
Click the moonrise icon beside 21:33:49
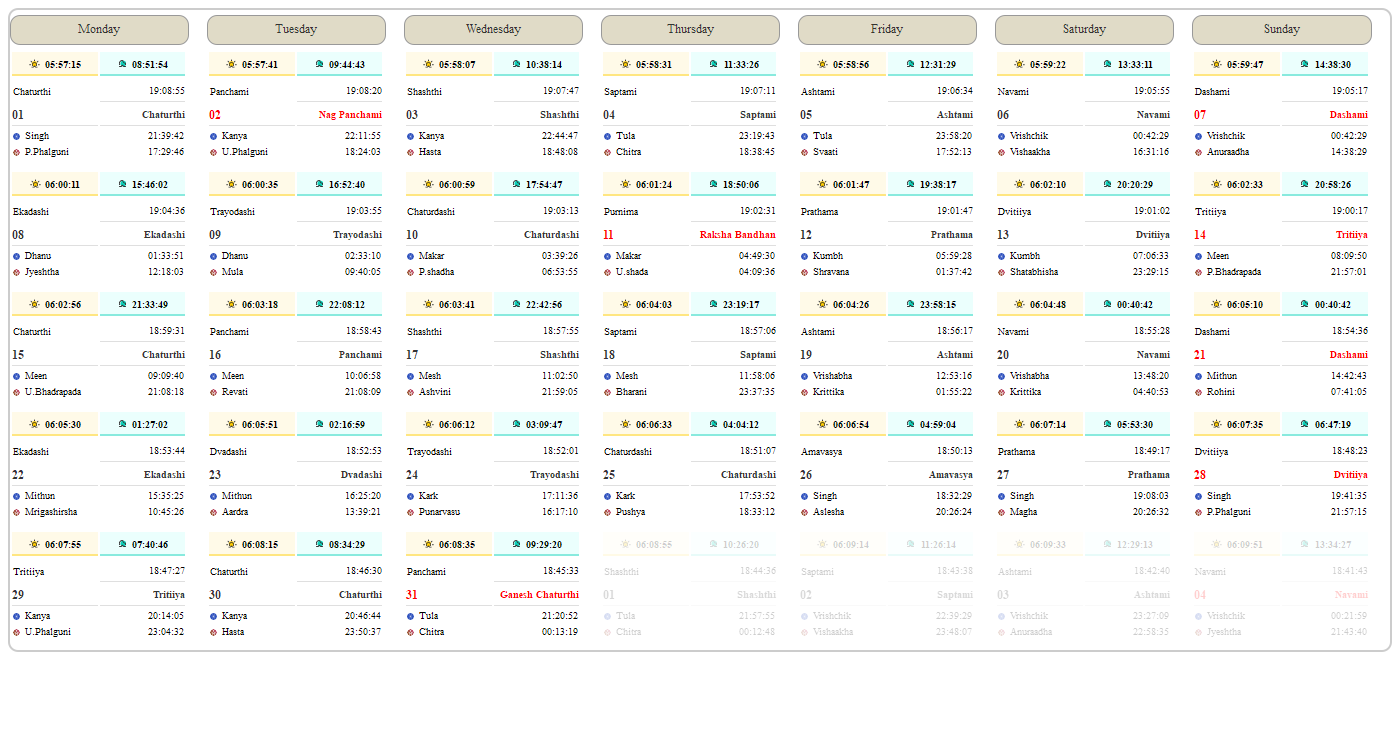pyautogui.click(x=122, y=304)
